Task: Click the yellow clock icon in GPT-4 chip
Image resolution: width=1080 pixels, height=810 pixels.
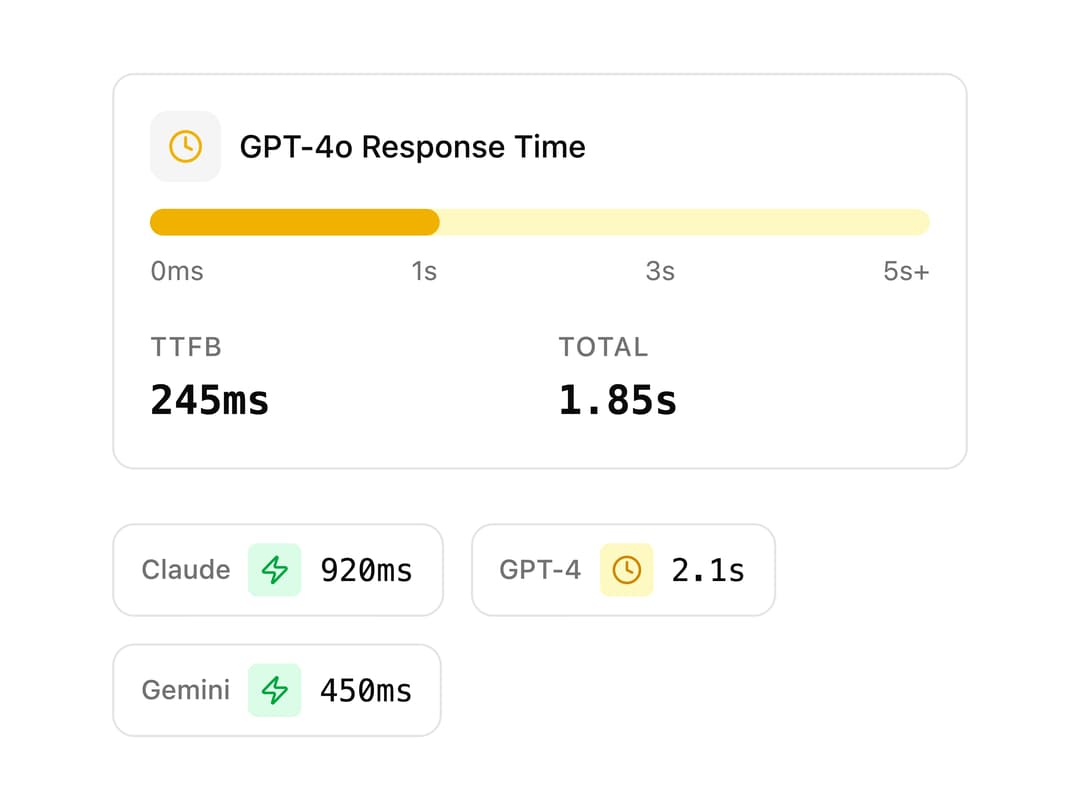Action: 626,570
